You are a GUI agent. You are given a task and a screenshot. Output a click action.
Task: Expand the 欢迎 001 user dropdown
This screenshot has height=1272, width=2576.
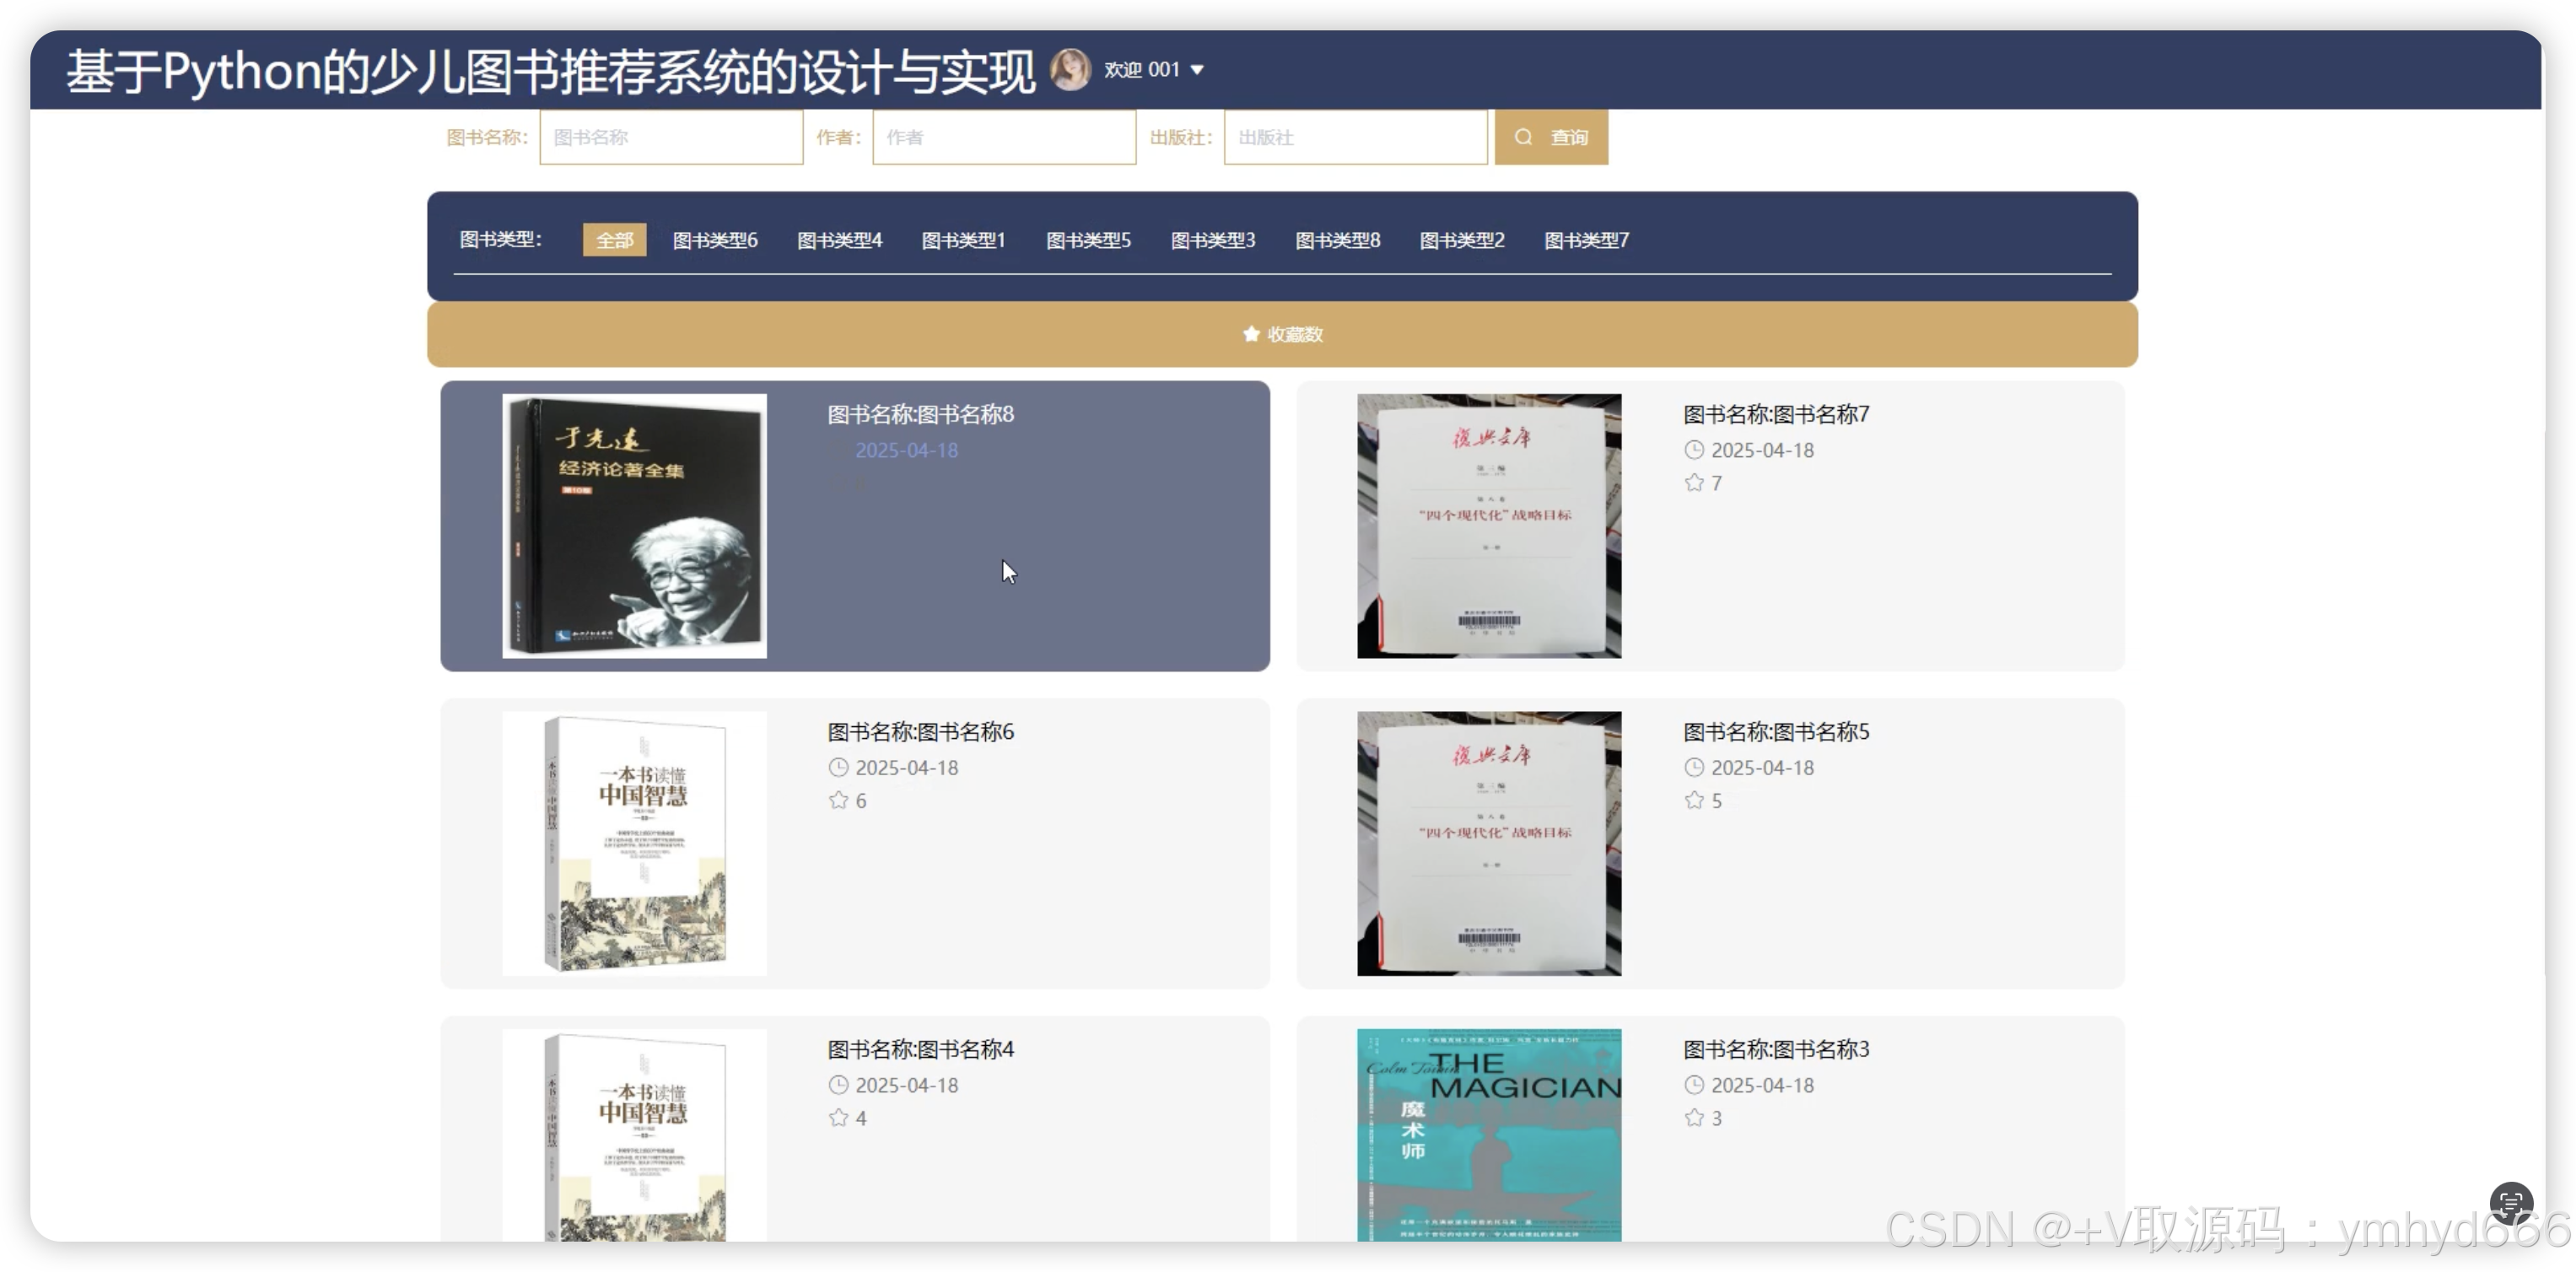[x=1141, y=70]
